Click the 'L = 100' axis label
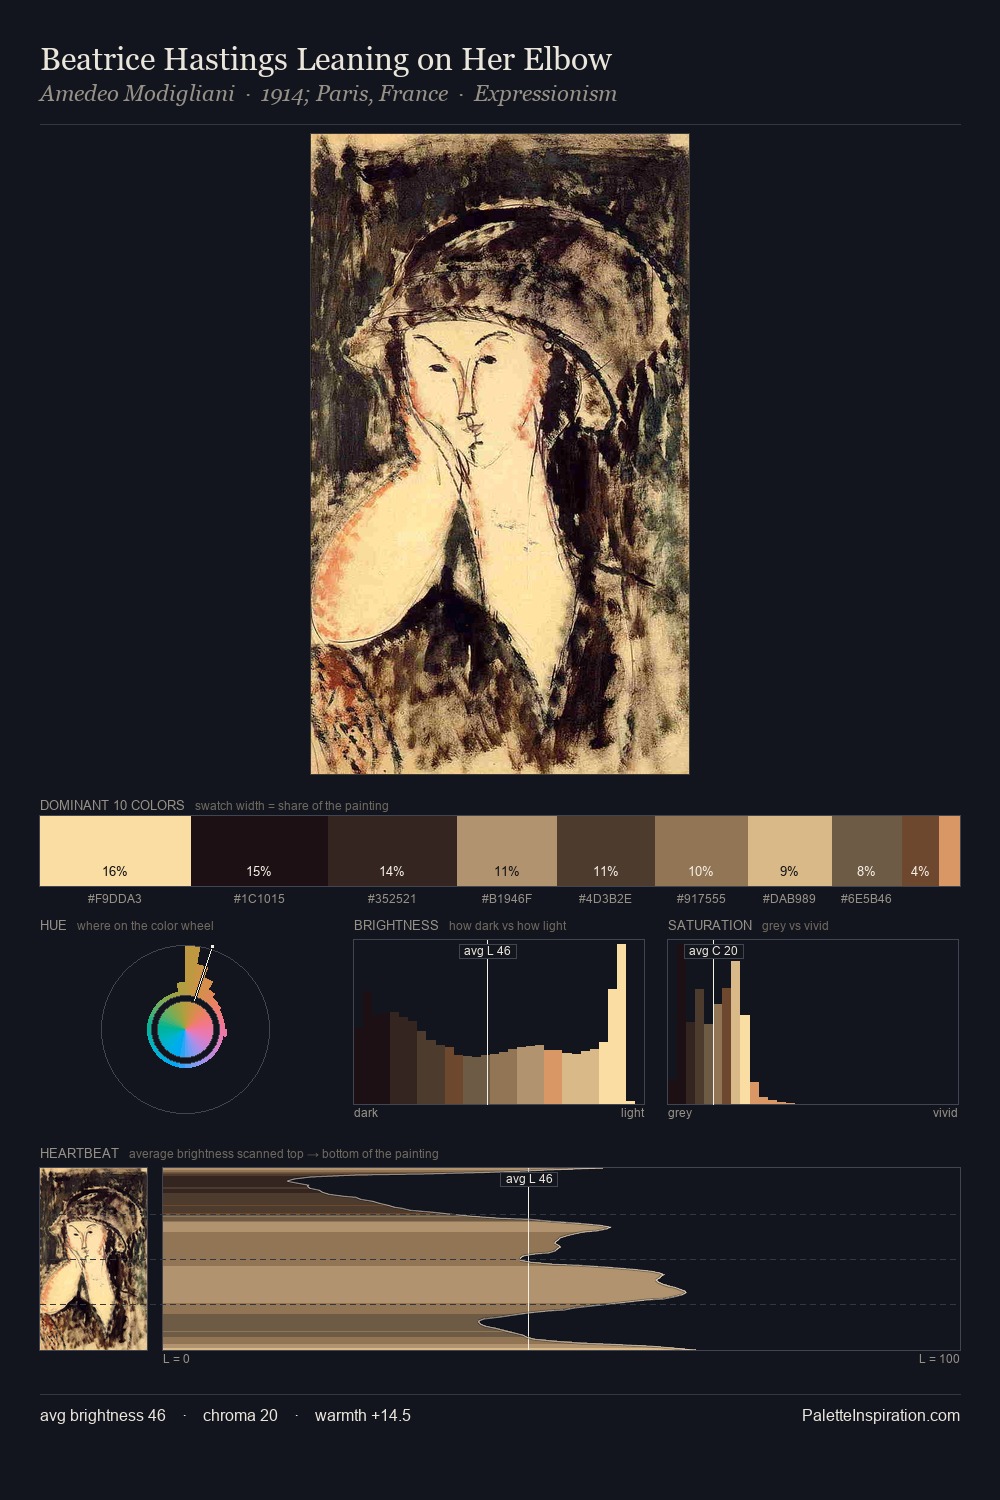The width and height of the screenshot is (1000, 1500). pos(939,1358)
